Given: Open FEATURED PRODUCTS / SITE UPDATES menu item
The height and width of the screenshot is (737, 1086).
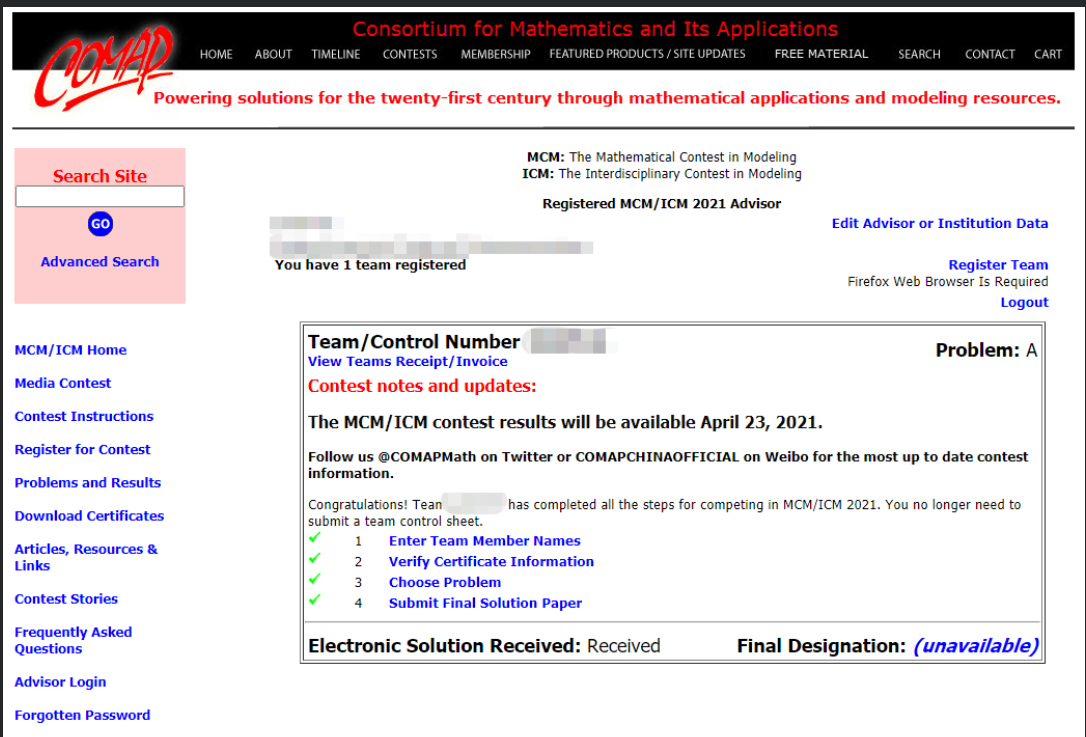Looking at the screenshot, I should point(648,54).
